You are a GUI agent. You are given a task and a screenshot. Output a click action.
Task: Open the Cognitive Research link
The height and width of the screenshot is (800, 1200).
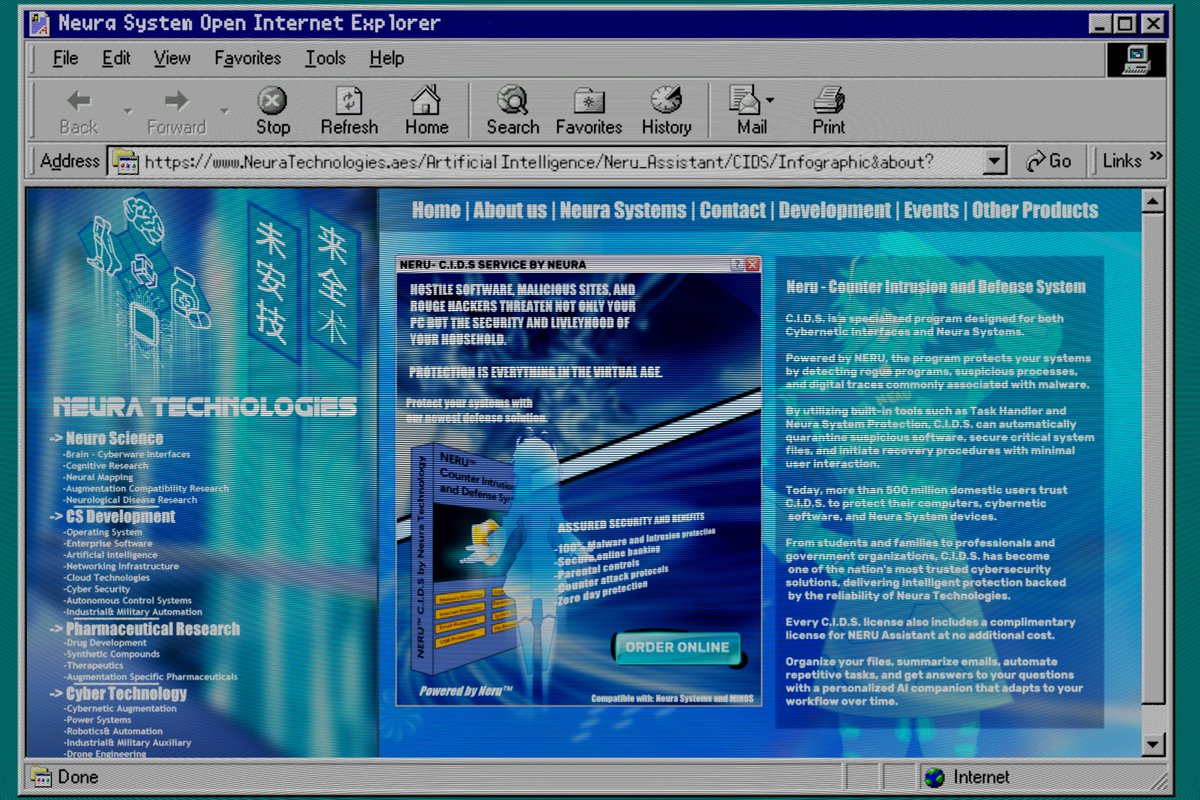click(x=106, y=466)
